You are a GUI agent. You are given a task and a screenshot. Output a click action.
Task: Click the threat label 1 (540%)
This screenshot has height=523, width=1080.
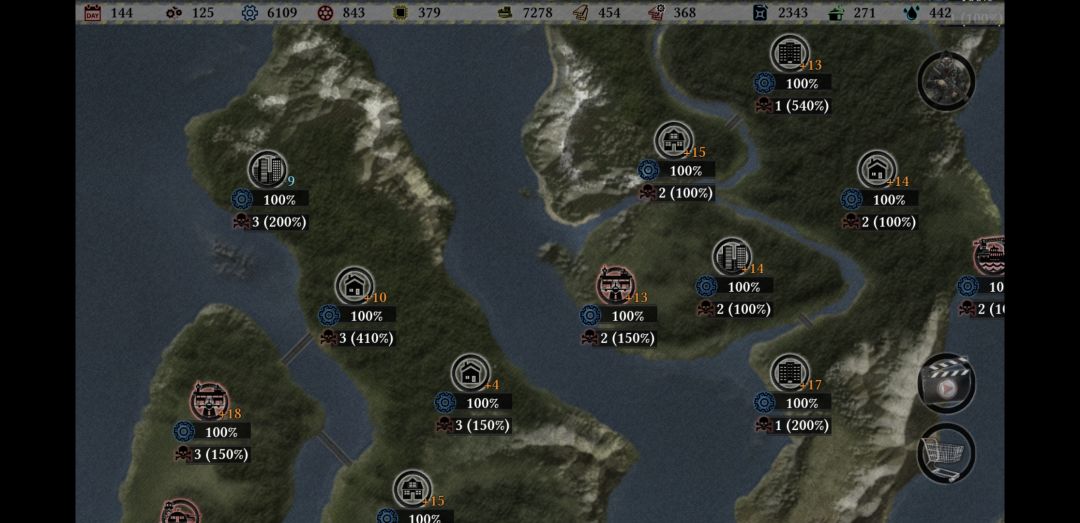pos(802,106)
